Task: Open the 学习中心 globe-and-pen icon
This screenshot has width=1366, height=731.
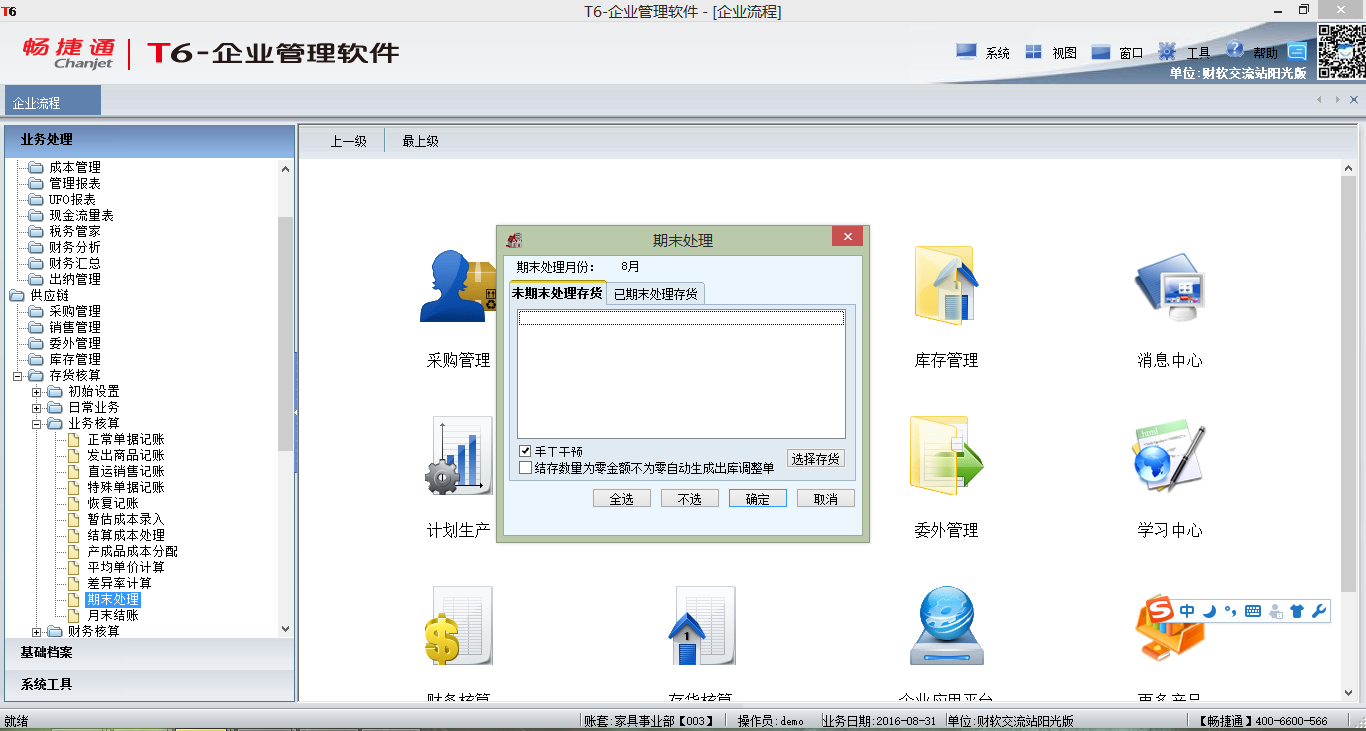Action: coord(1169,456)
